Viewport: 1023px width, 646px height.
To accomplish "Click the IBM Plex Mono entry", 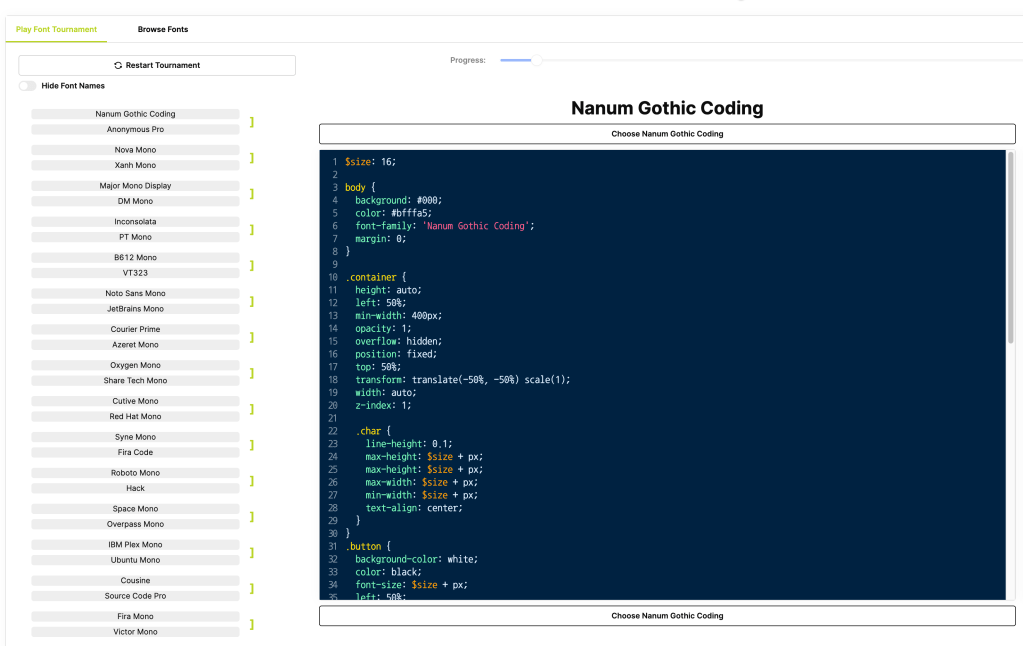I will (135, 545).
